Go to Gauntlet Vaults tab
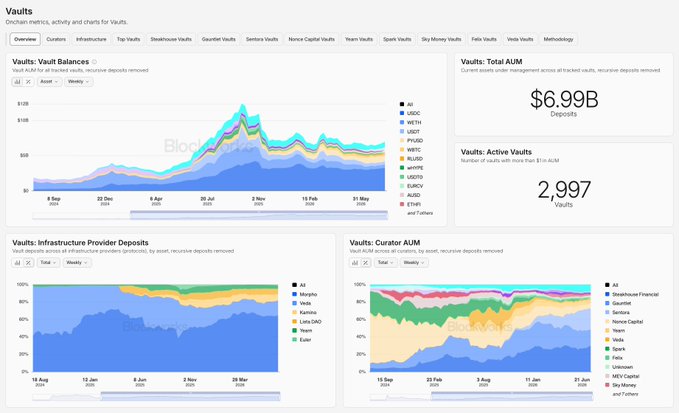 pyautogui.click(x=219, y=39)
